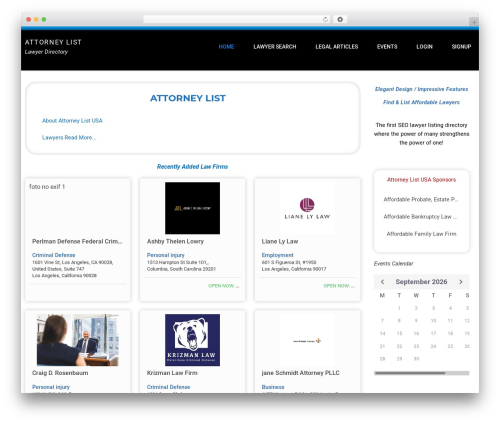
Task: Click Find & List Affordable Lawyers link
Action: point(421,102)
